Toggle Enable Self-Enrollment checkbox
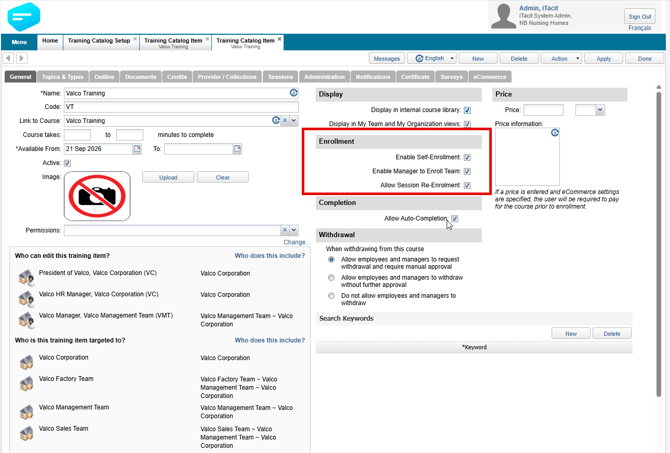670x453 pixels. pos(467,157)
